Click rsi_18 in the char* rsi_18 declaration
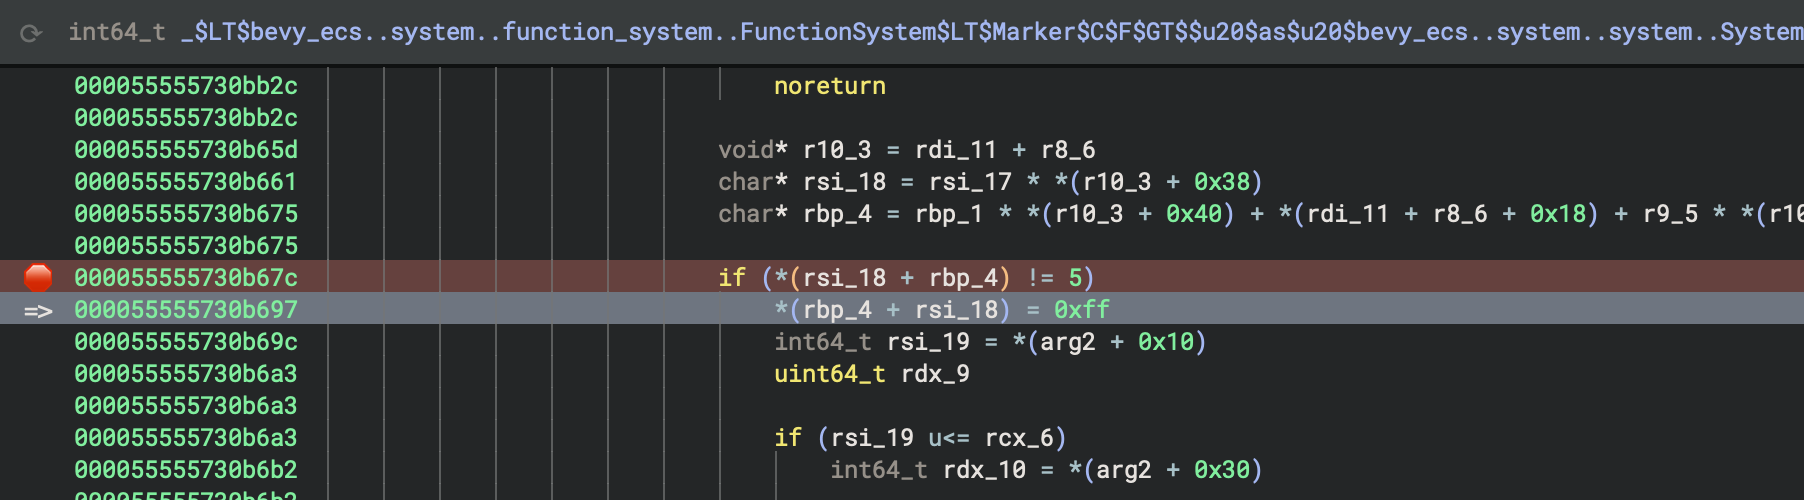 844,182
